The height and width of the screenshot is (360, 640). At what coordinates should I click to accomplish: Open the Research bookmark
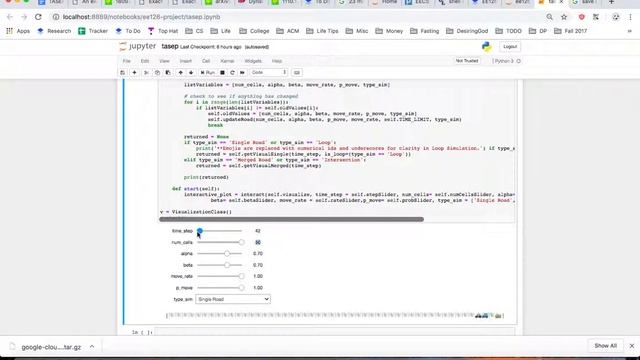point(54,31)
